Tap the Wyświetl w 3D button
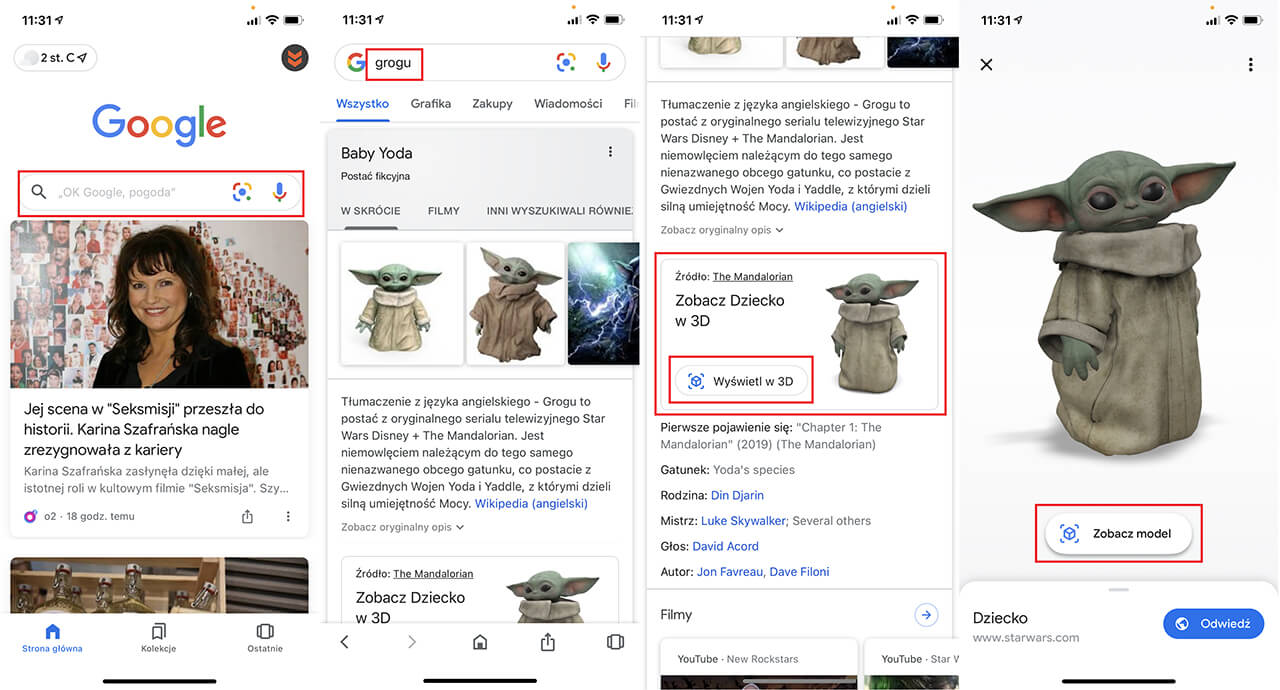Viewport: 1280px width, 690px height. [741, 381]
